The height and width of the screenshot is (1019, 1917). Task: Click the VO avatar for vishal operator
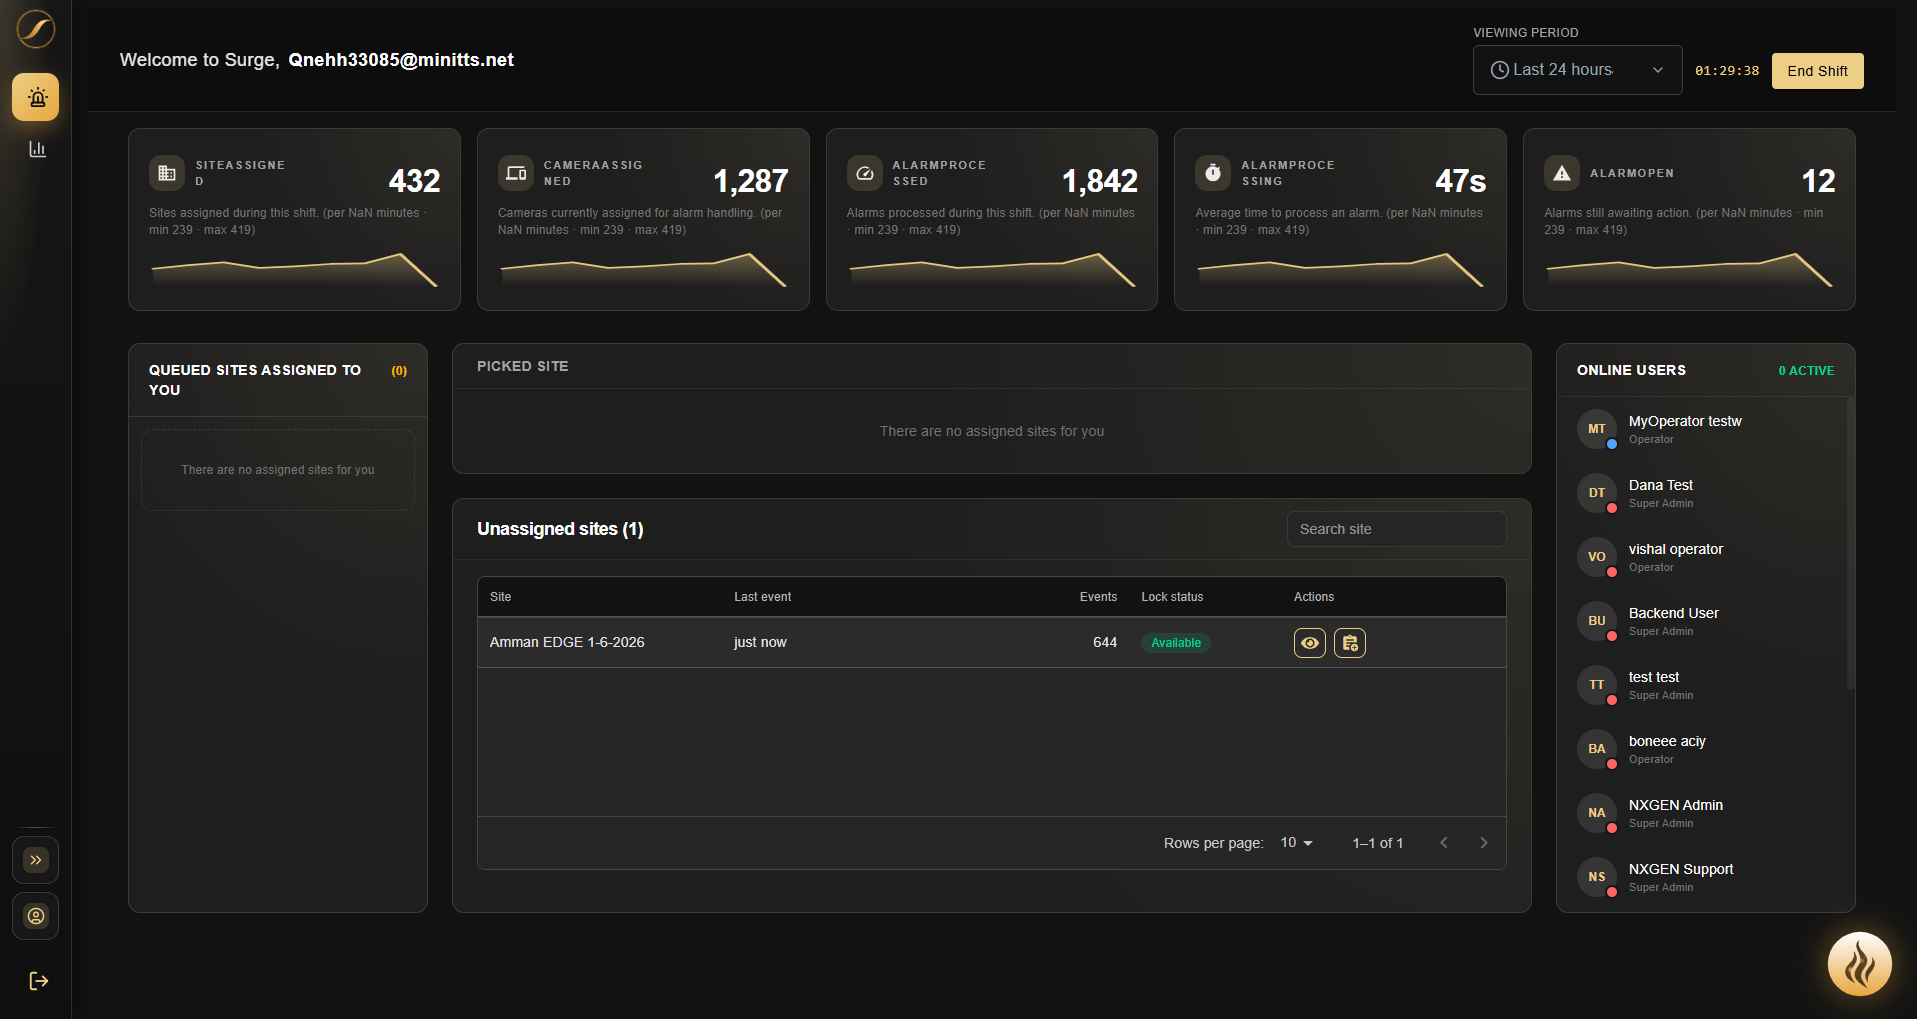tap(1597, 557)
